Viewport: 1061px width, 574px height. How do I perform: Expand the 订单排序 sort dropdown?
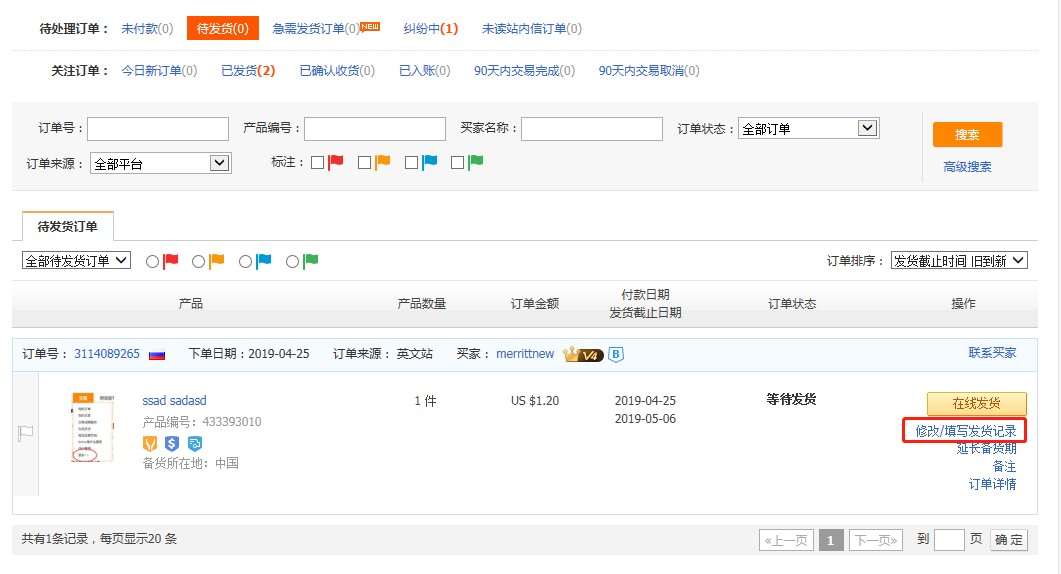pos(958,261)
